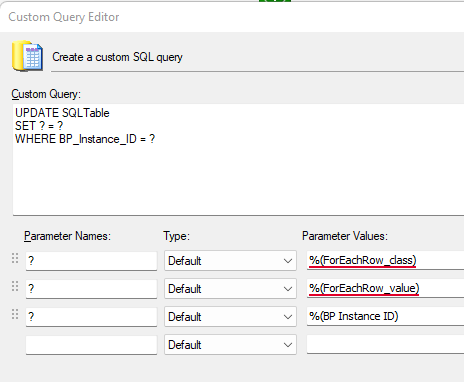Click the Custom Query label

[x=46, y=94]
